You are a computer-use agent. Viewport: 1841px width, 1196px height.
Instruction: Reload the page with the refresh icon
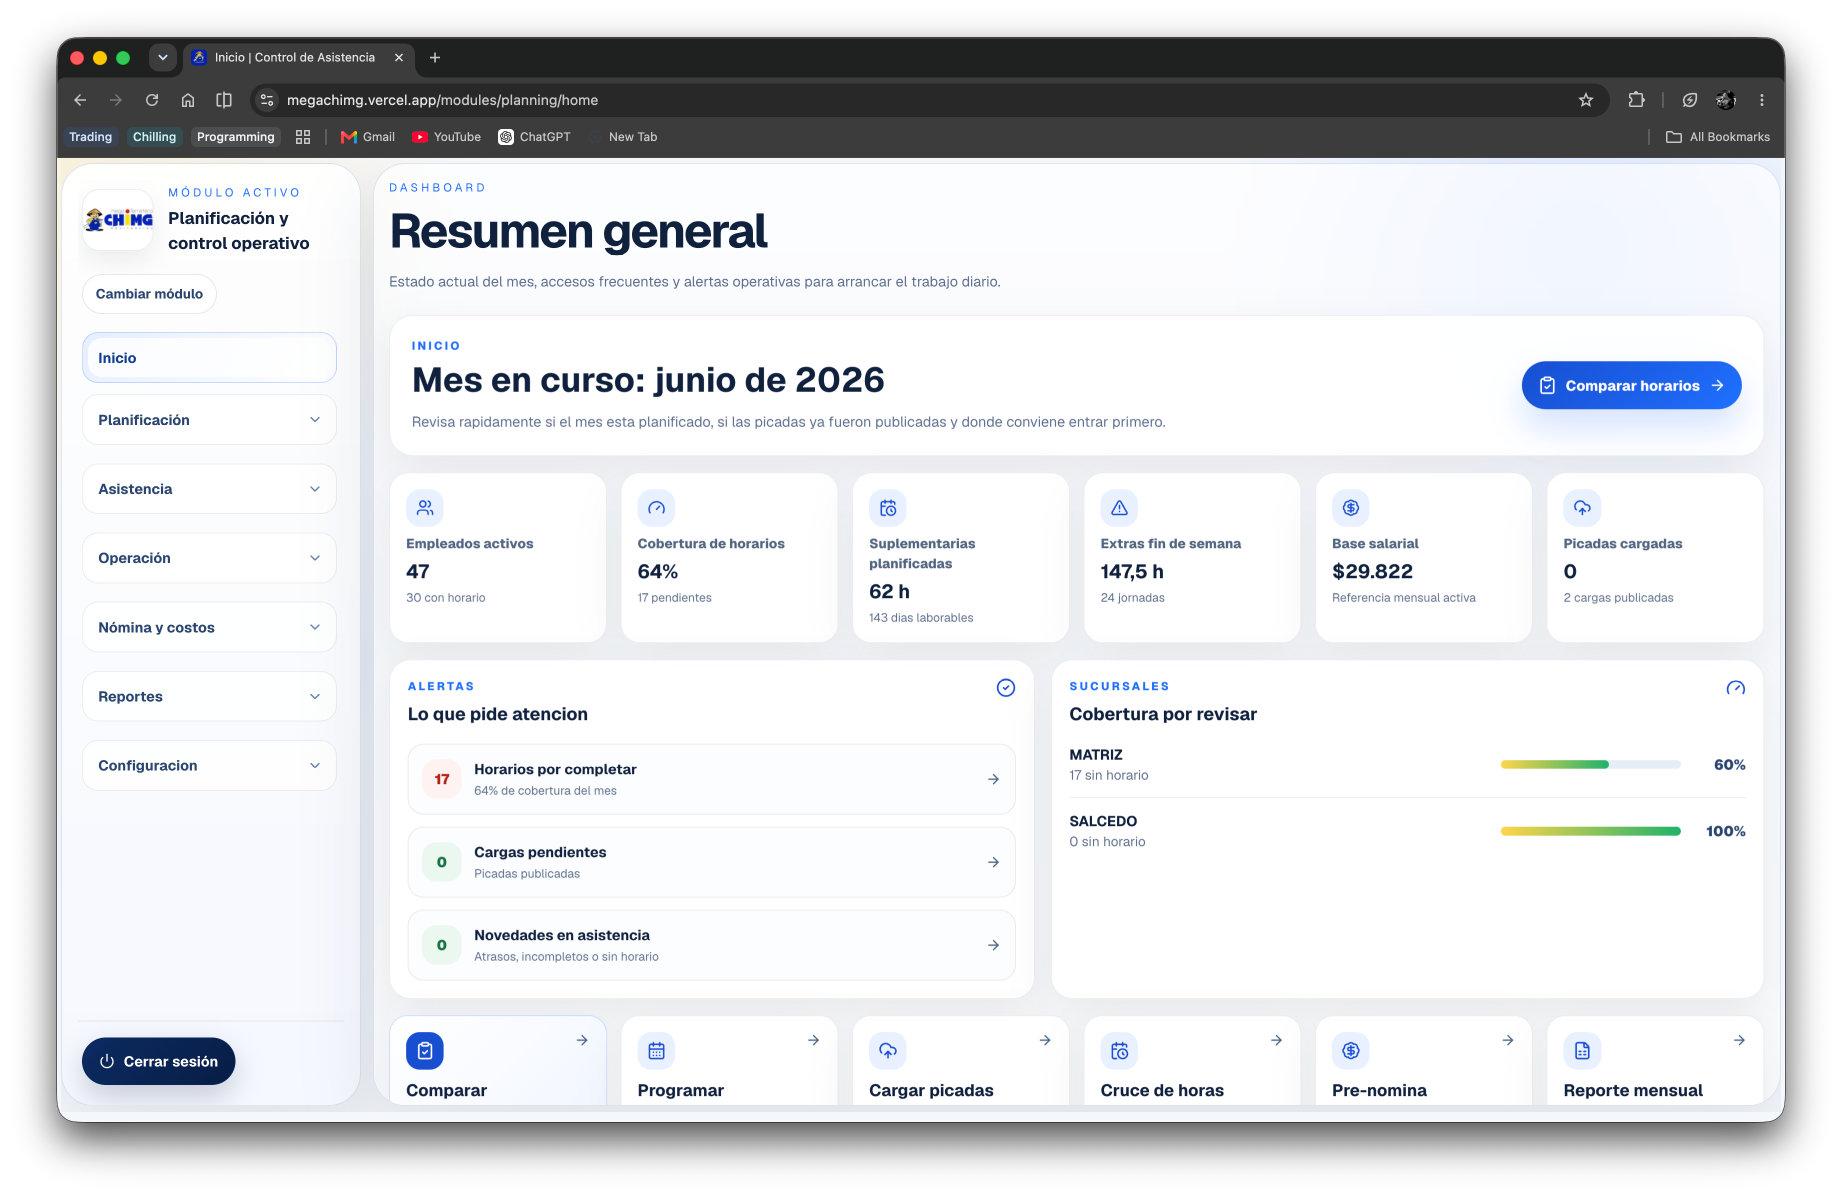click(x=152, y=100)
